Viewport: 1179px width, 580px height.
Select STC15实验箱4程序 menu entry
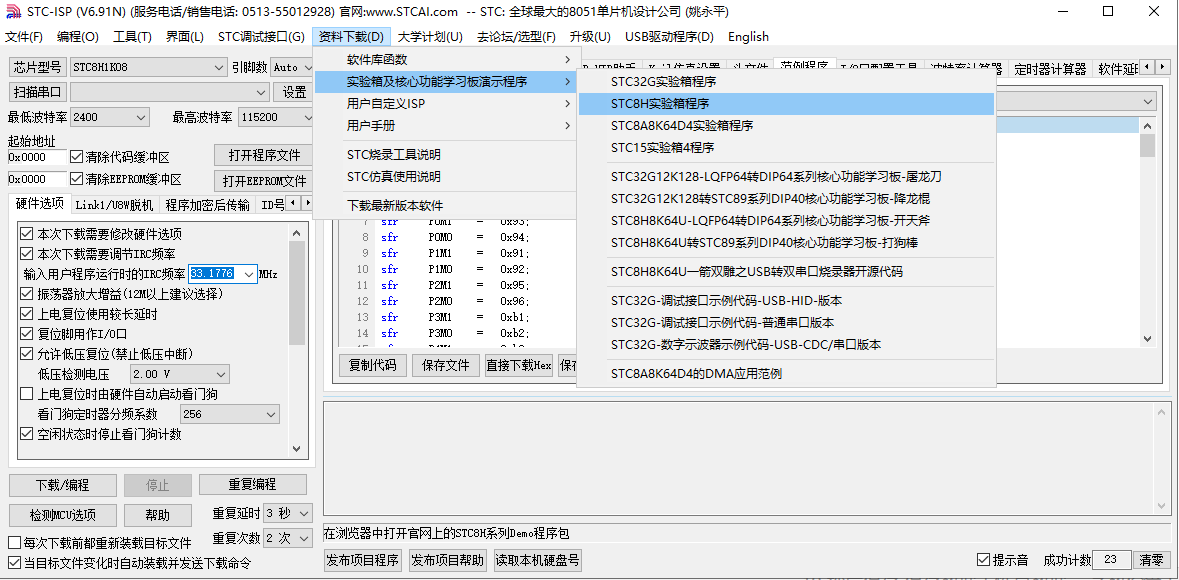click(787, 147)
